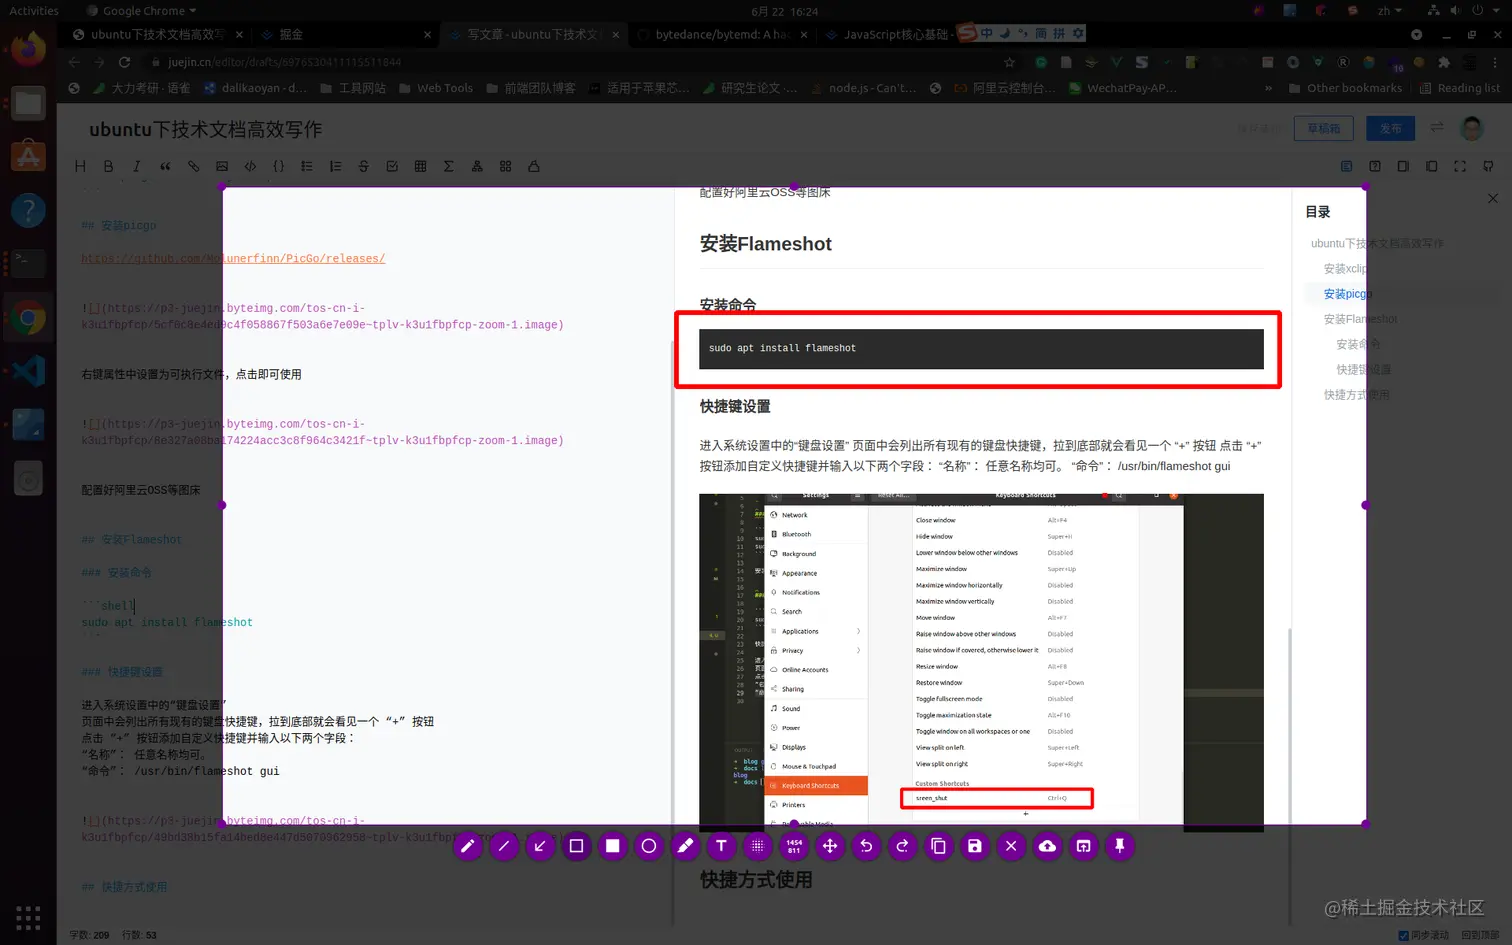Select the Flameshot filled rectangle tool
The width and height of the screenshot is (1512, 945).
[613, 846]
